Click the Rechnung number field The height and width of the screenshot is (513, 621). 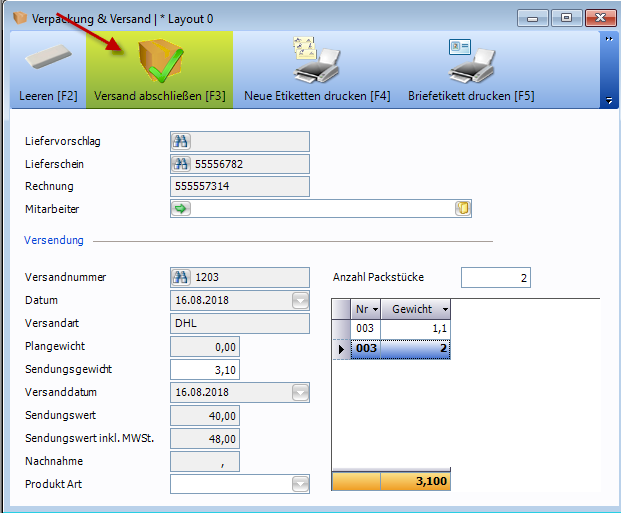click(x=240, y=187)
